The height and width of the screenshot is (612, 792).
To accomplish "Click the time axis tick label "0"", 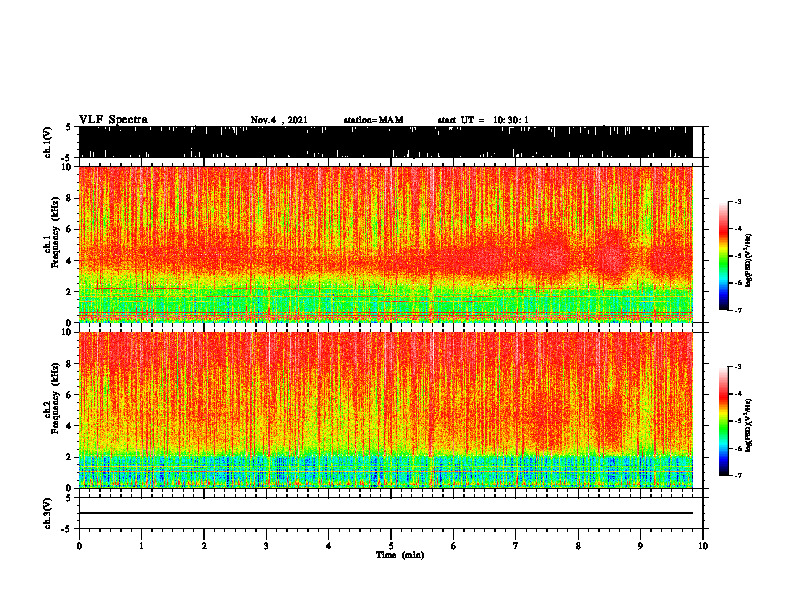I will [x=79, y=546].
